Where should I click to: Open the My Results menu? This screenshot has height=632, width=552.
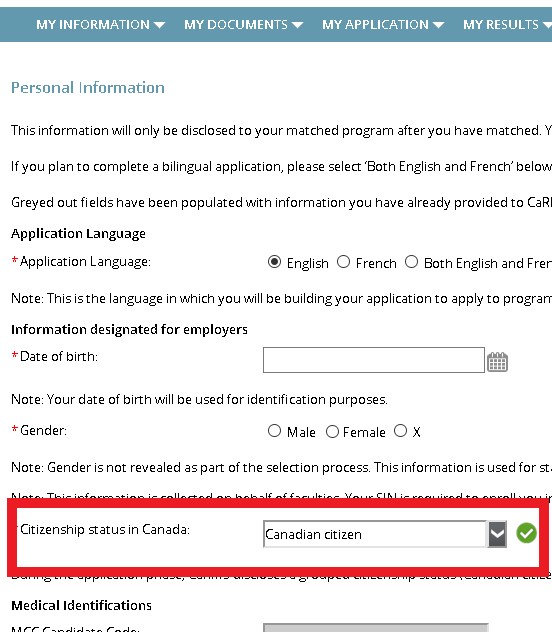(507, 25)
